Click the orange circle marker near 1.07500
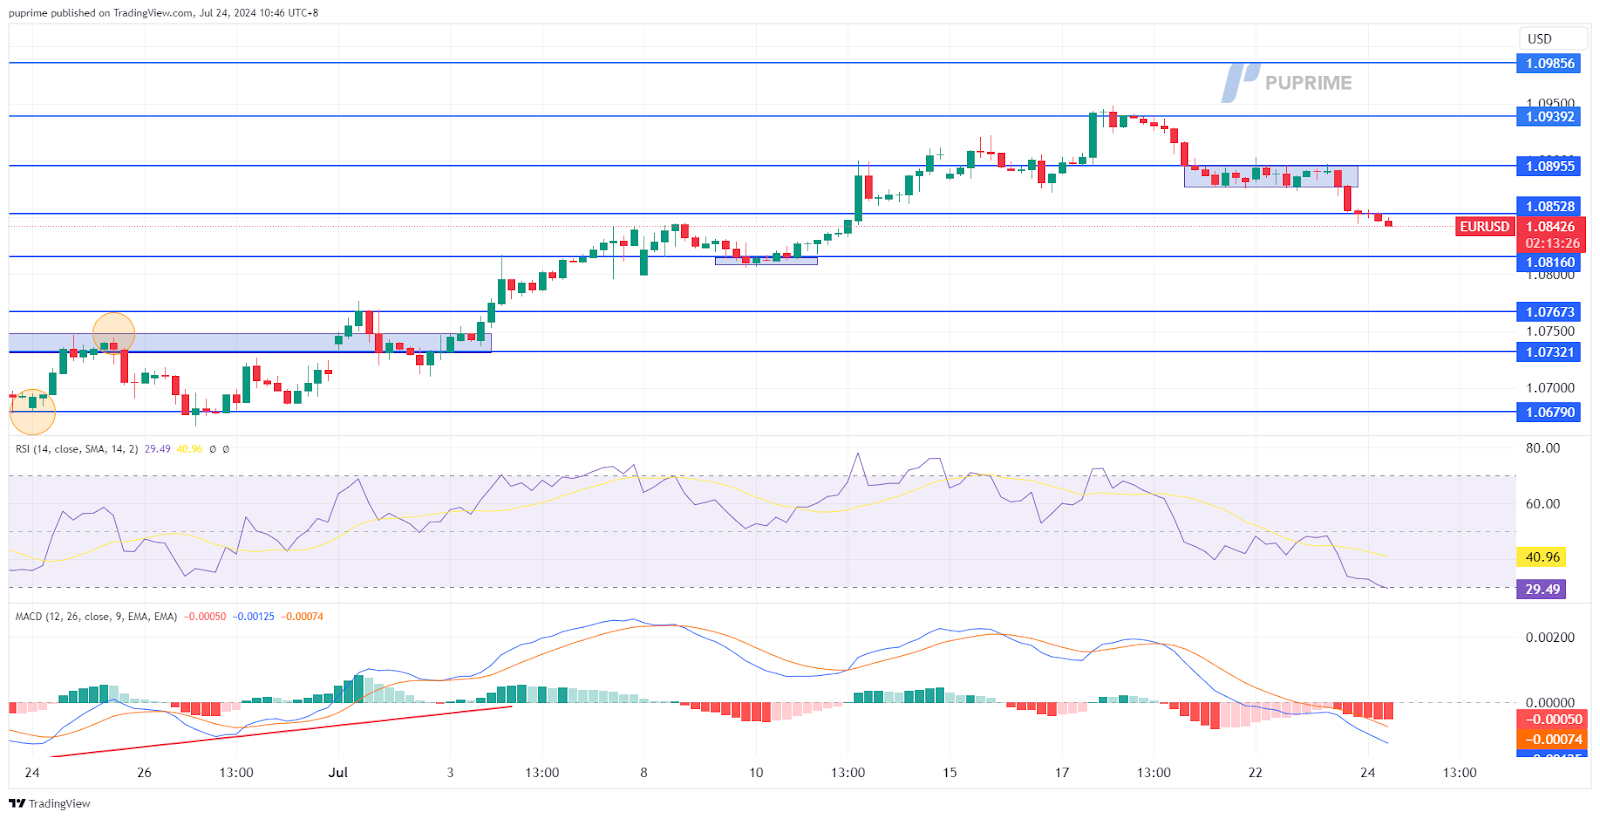1600x819 pixels. pos(113,333)
